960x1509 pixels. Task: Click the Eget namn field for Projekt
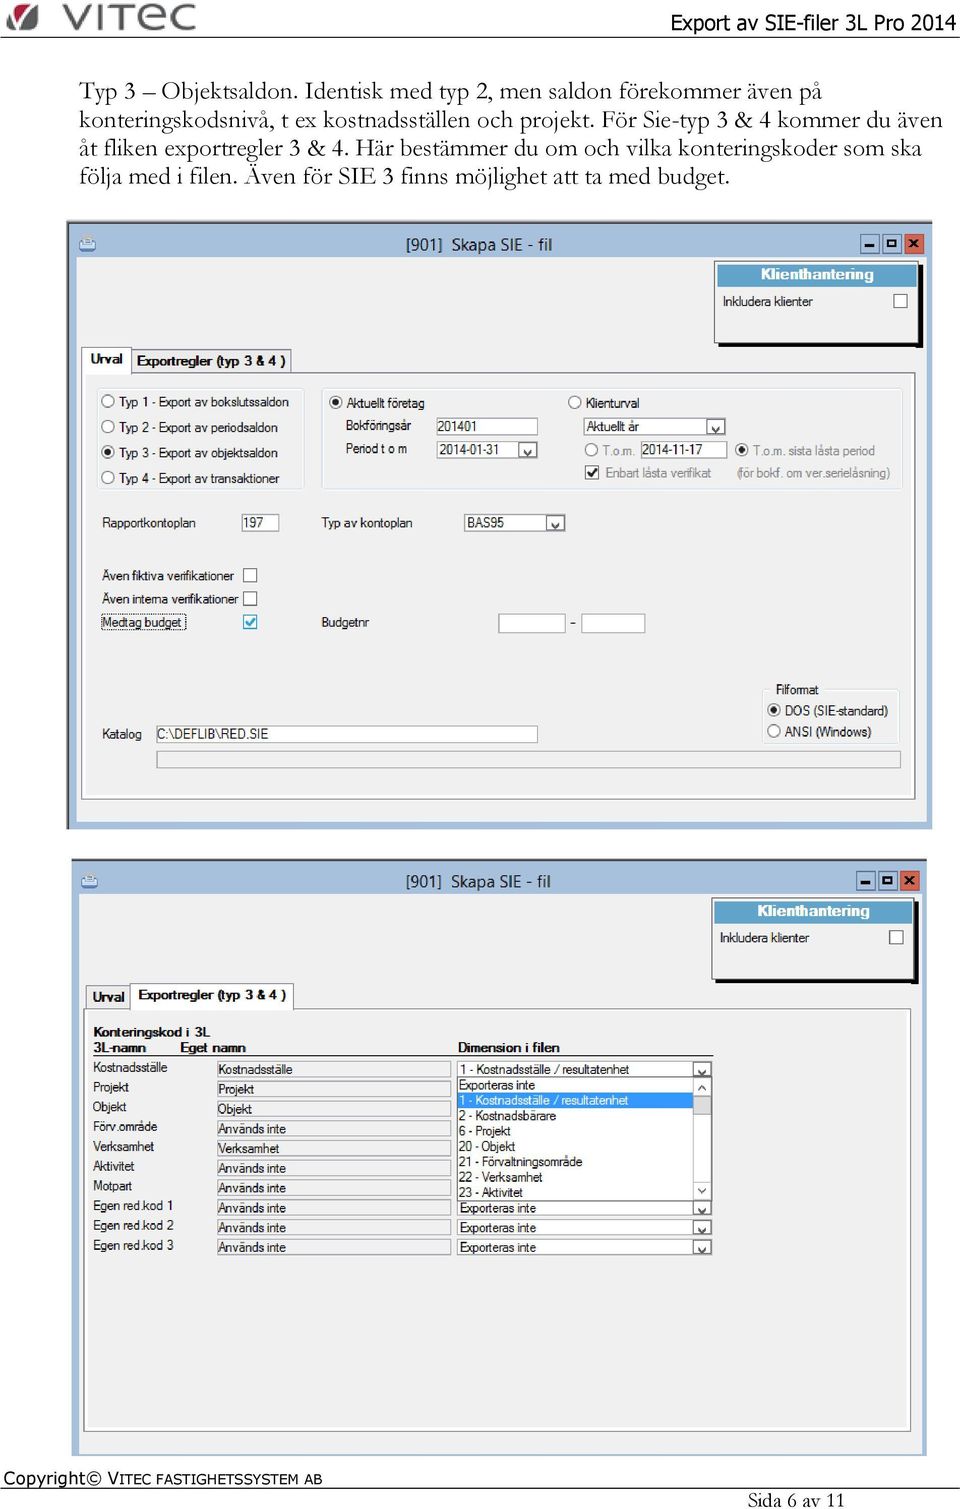(x=334, y=1089)
